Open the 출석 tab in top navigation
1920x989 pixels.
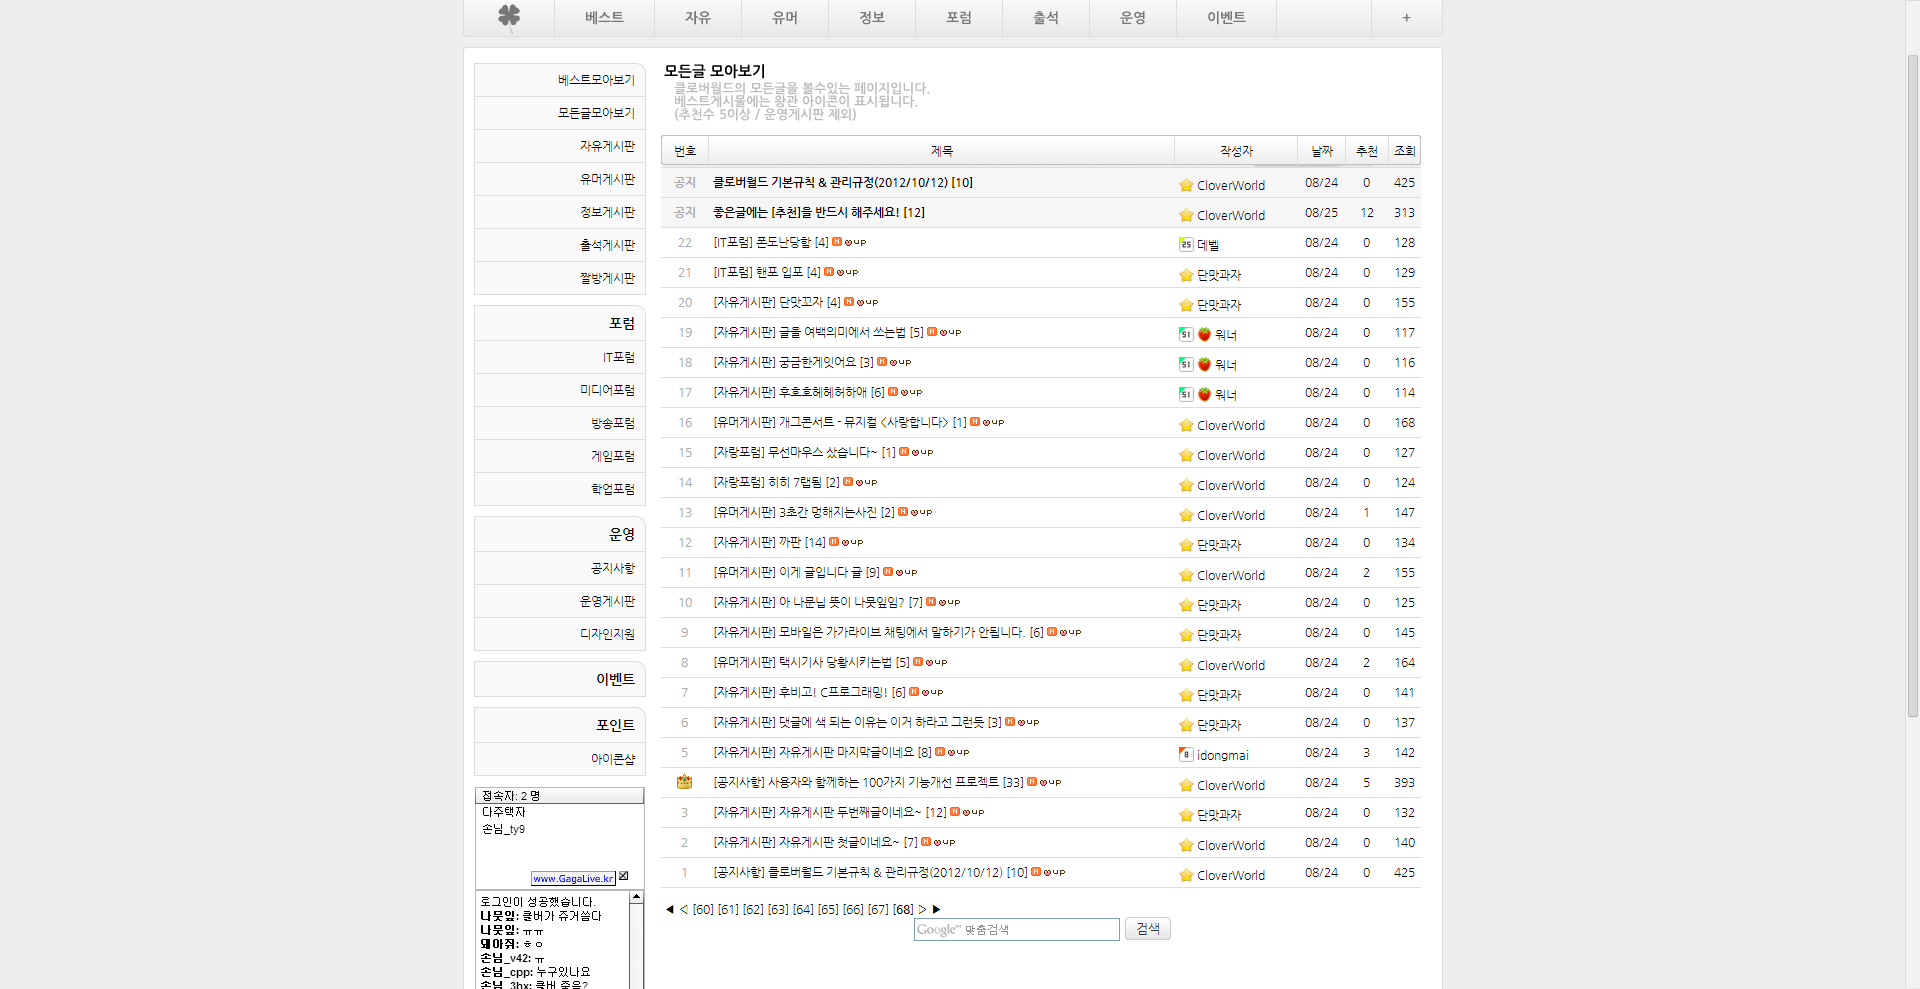coord(1046,18)
